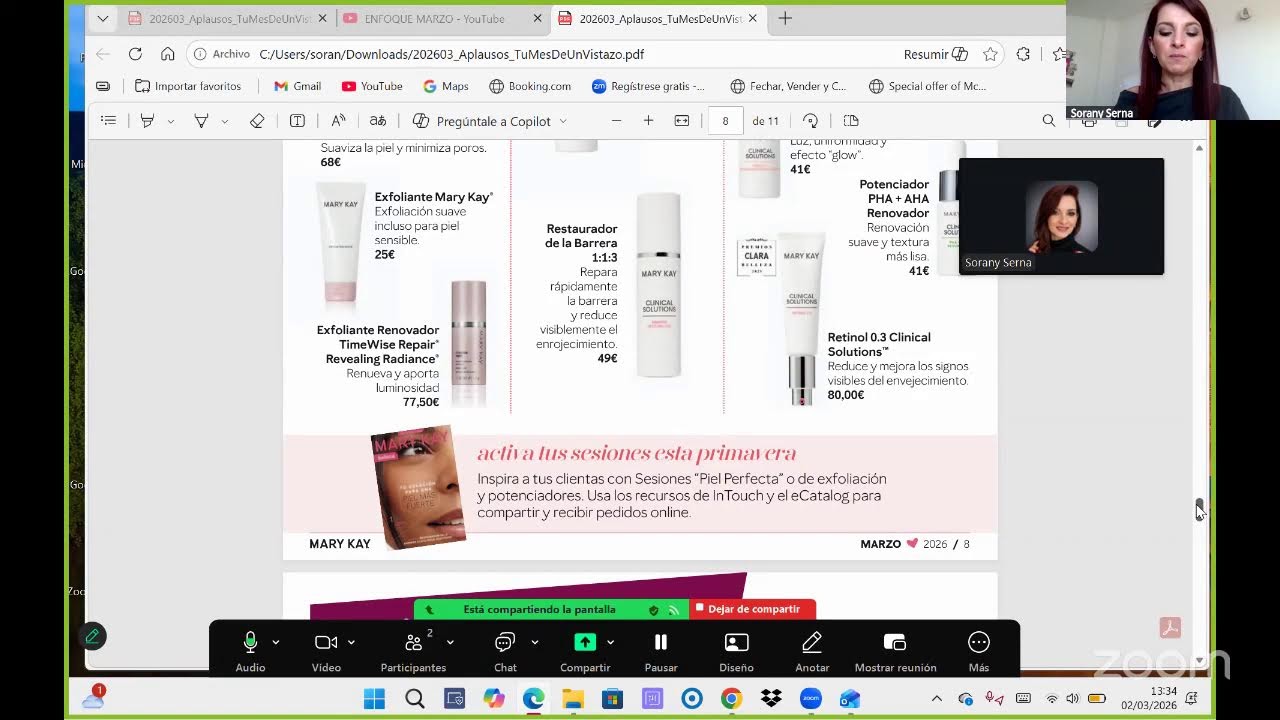Viewport: 1280px width, 720px height.
Task: Open Google Chrome from taskbar
Action: 731,698
